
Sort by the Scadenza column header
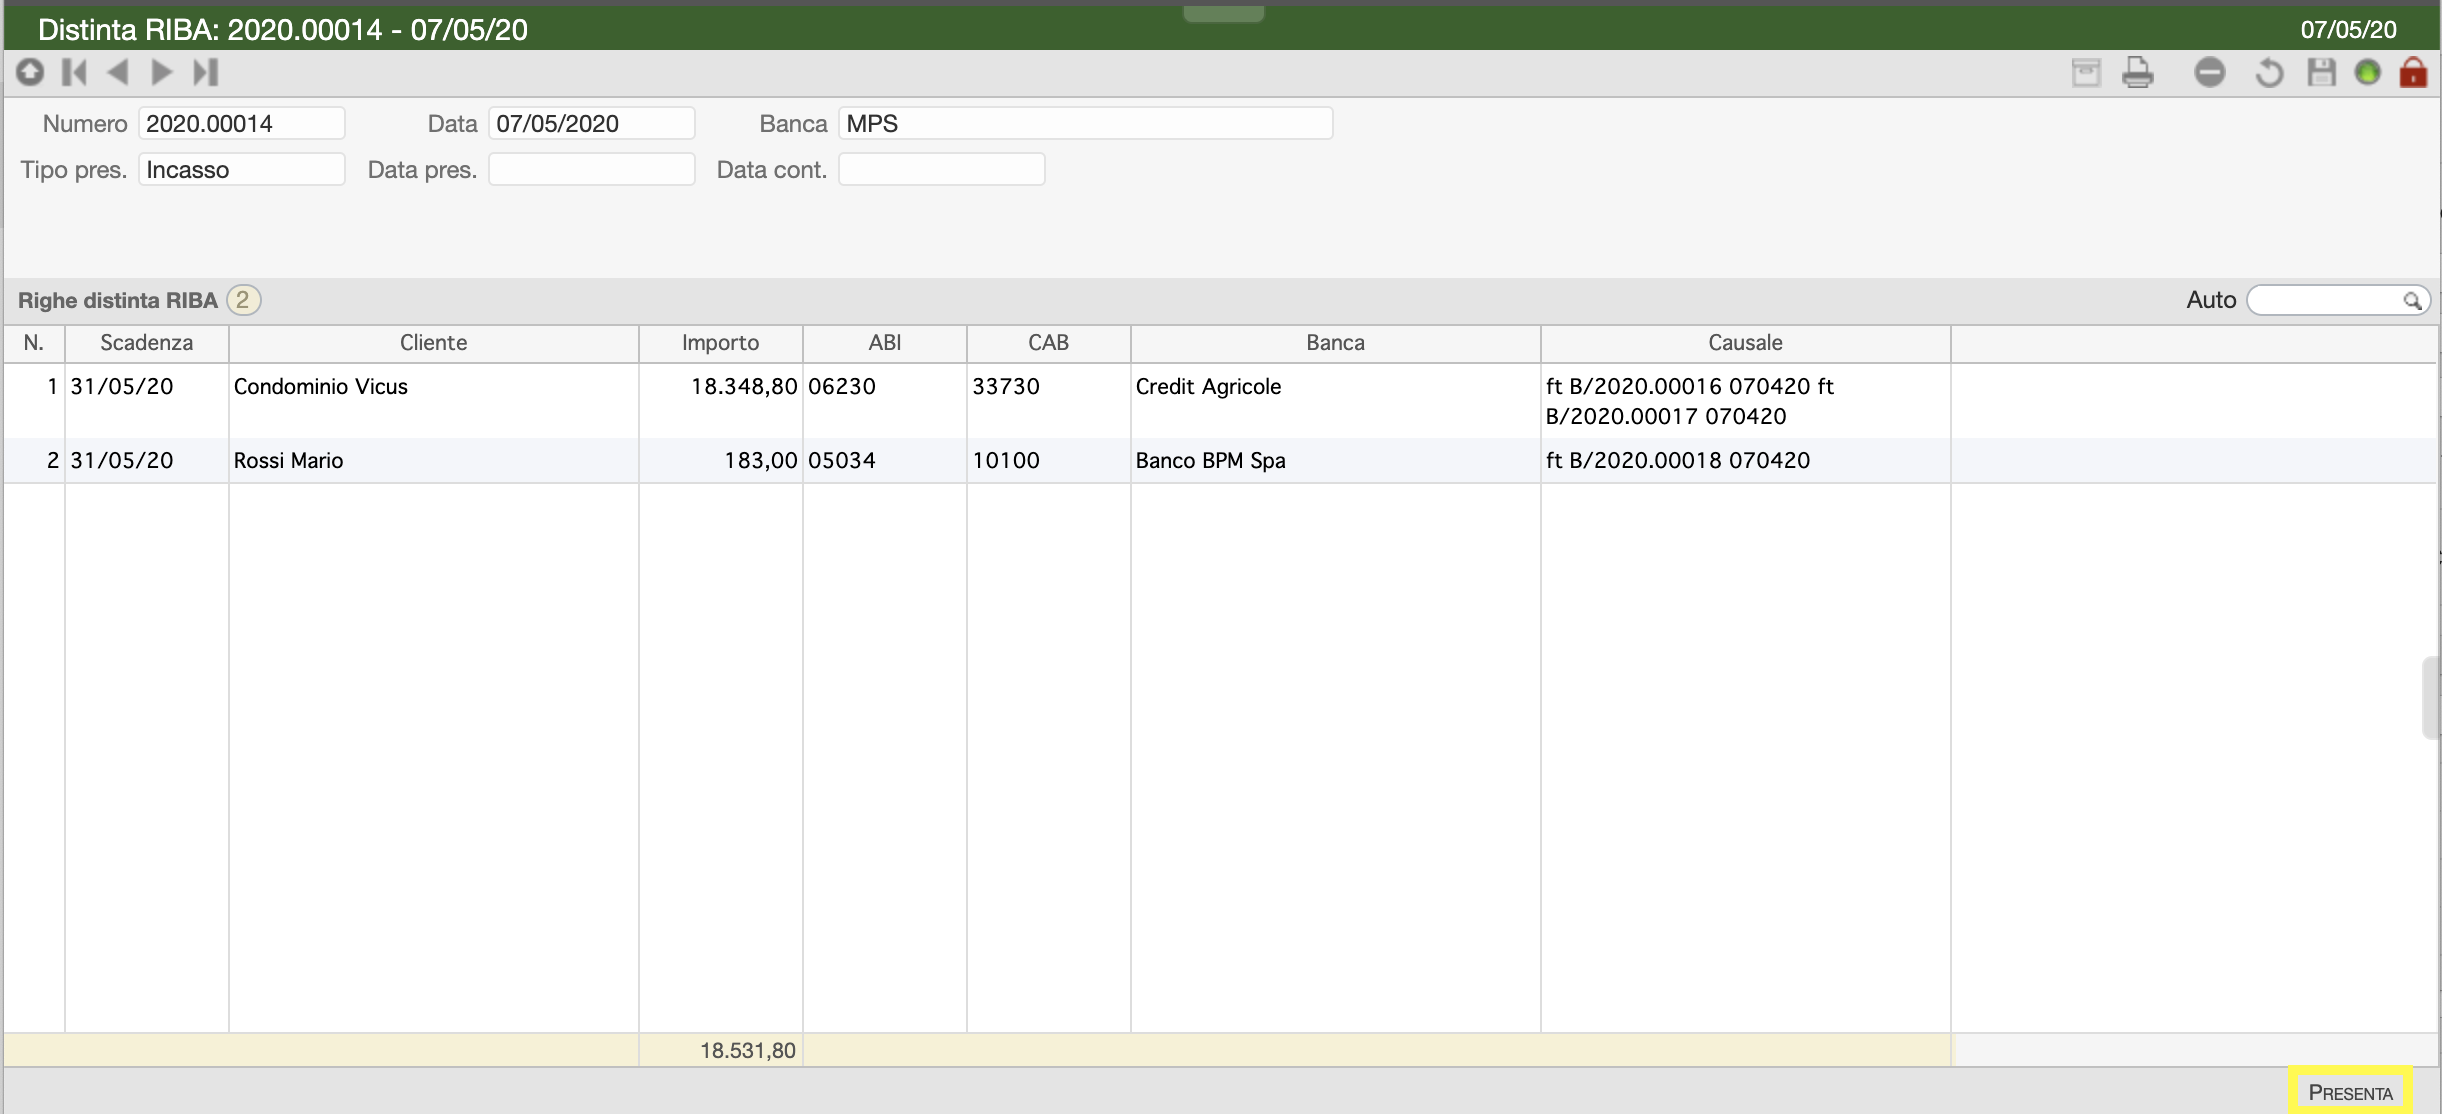coord(147,343)
